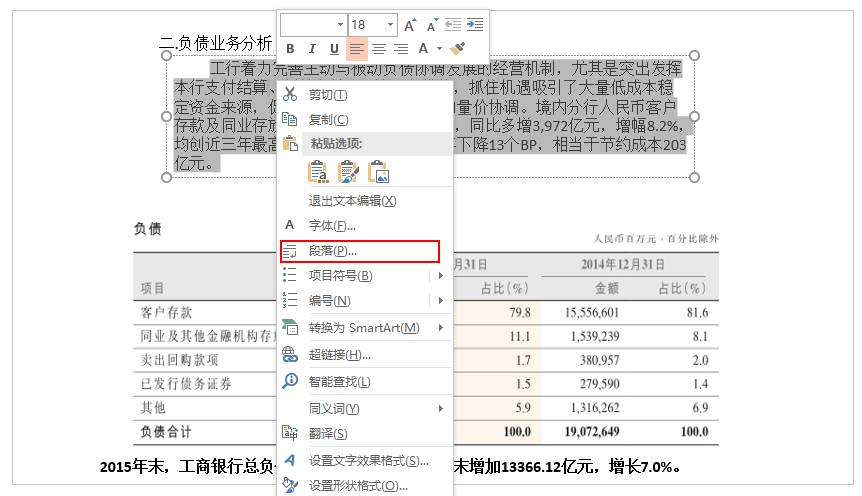862x496 pixels.
Task: Click the format shape icon
Action: point(290,485)
